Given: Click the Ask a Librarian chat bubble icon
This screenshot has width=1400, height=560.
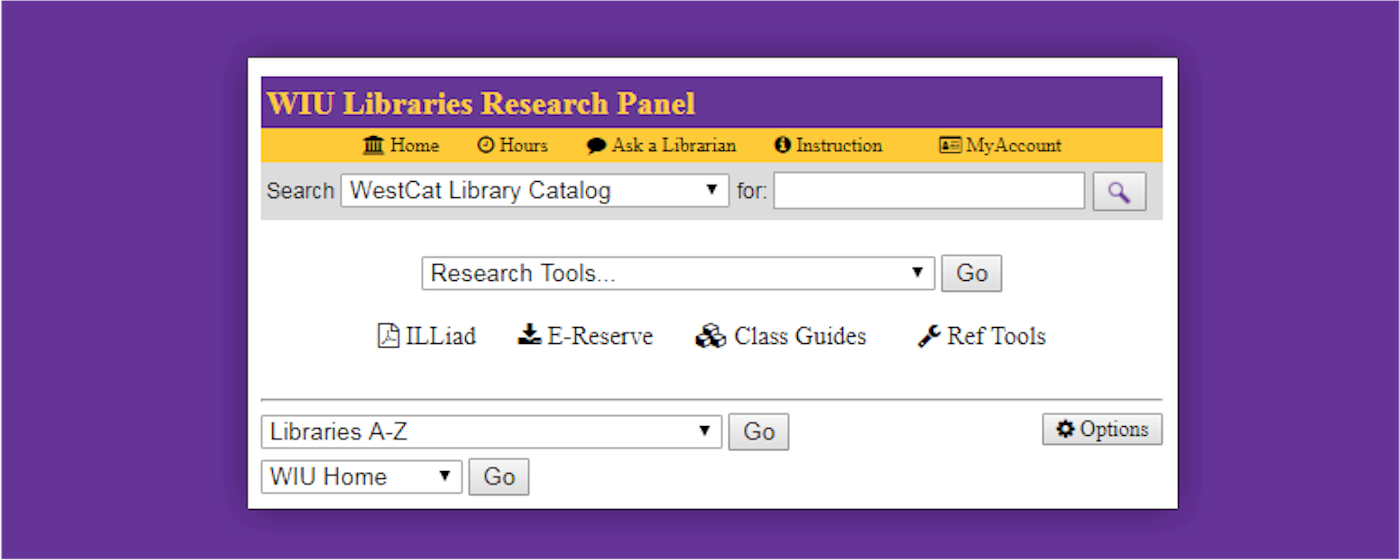Looking at the screenshot, I should pyautogui.click(x=597, y=146).
